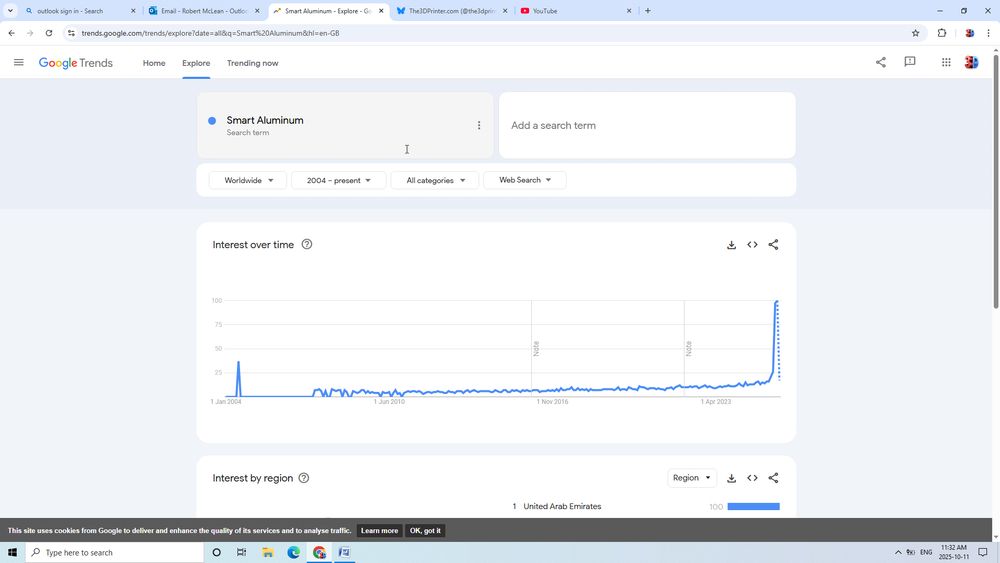1000x563 pixels.
Task: Switch to the YouTube browser tab
Action: pos(575,11)
